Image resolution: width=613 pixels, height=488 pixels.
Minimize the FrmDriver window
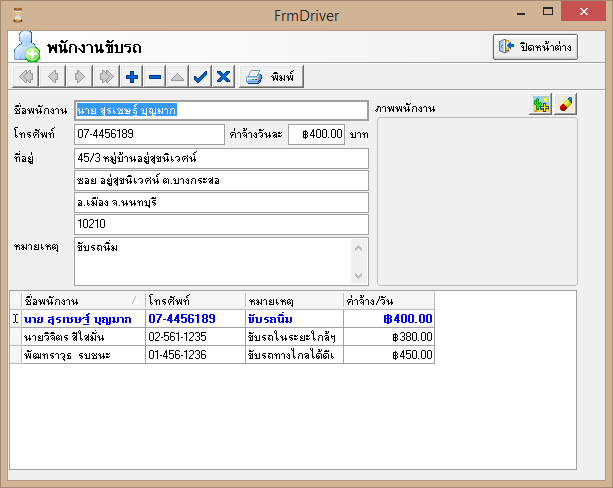click(x=521, y=13)
